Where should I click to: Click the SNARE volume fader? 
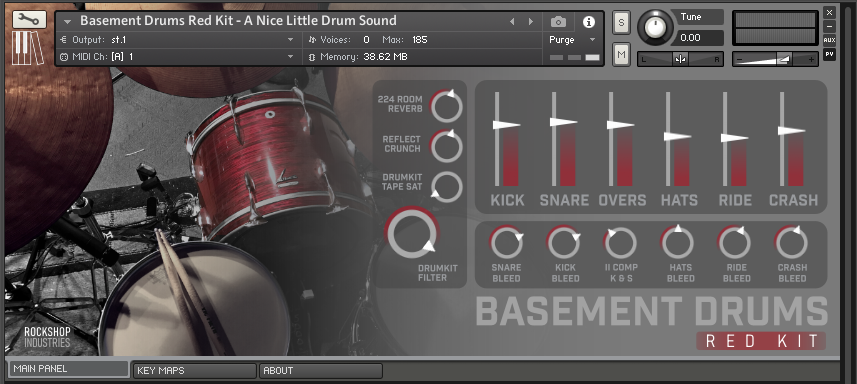click(x=563, y=122)
